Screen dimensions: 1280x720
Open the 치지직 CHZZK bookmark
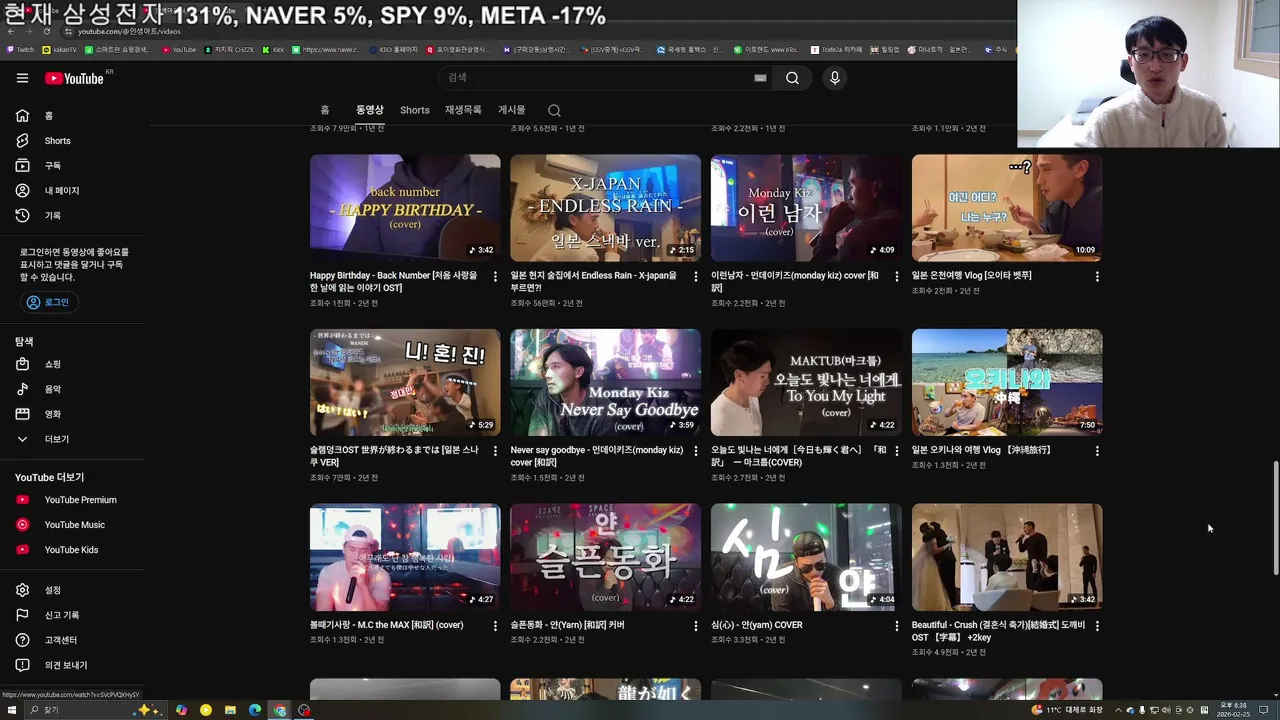(x=229, y=49)
